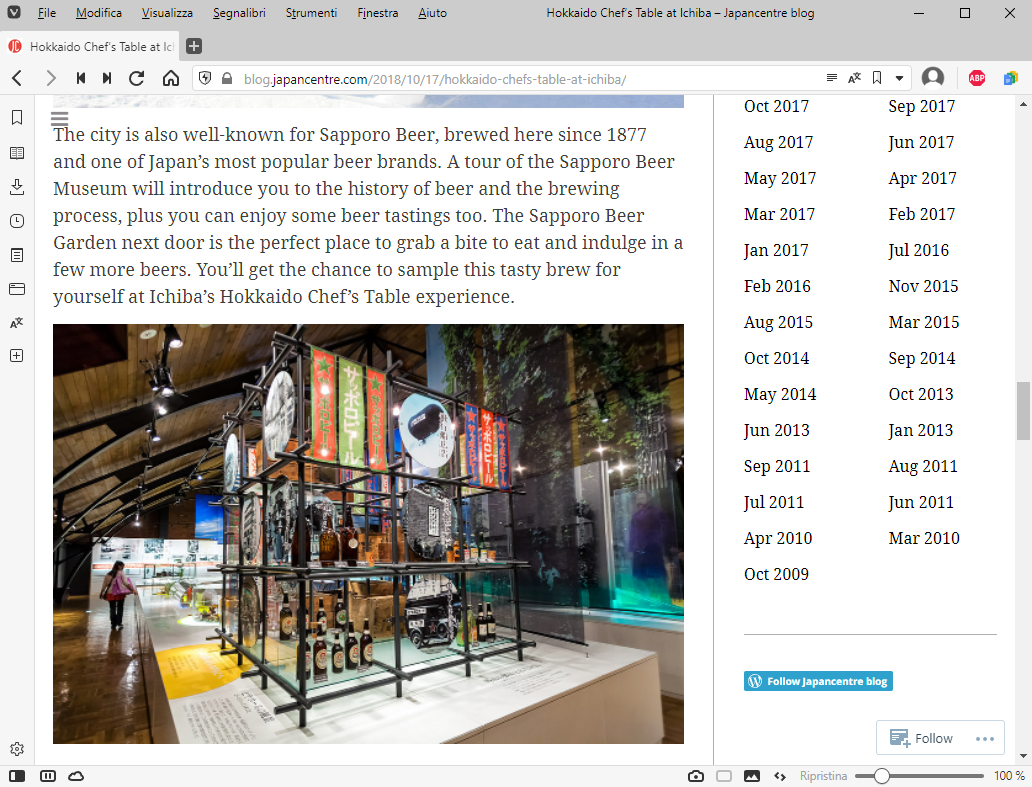Capture a page screenshot
The width and height of the screenshot is (1032, 787).
[696, 776]
